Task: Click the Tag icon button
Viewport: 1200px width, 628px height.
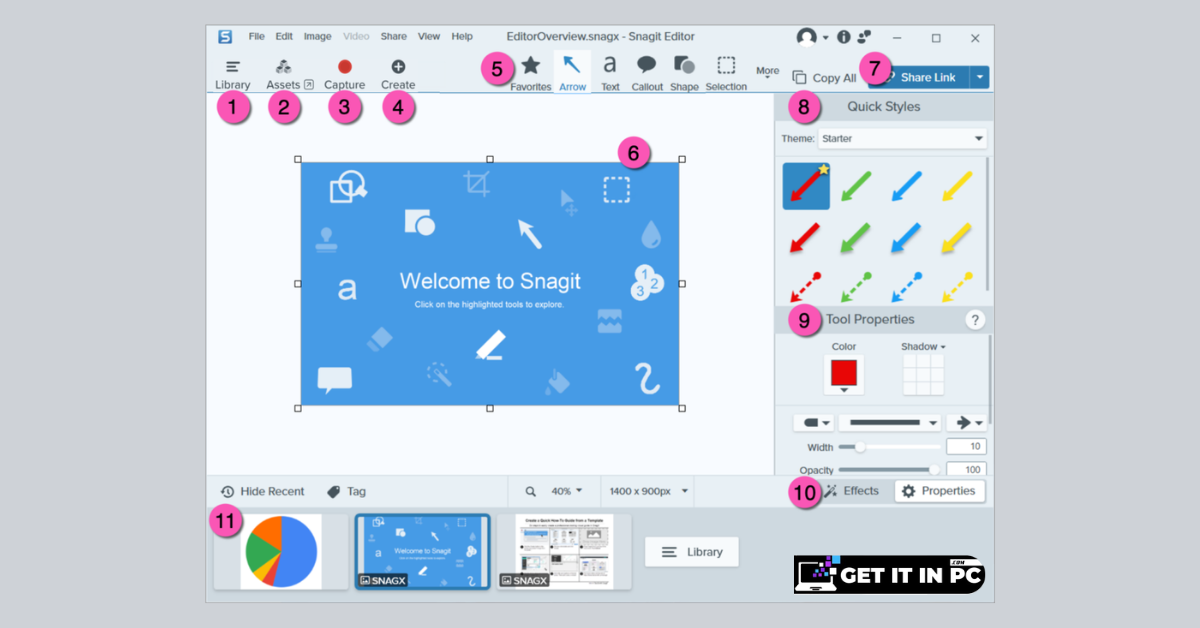Action: tap(346, 491)
